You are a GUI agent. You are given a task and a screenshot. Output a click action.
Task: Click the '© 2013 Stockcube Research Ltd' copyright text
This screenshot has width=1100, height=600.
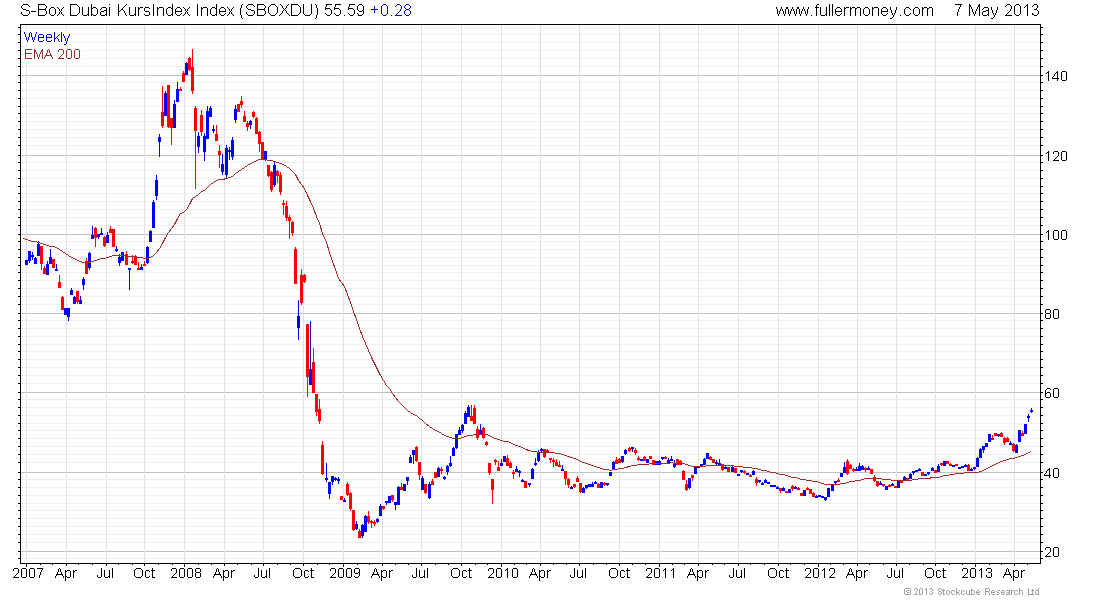pos(972,592)
